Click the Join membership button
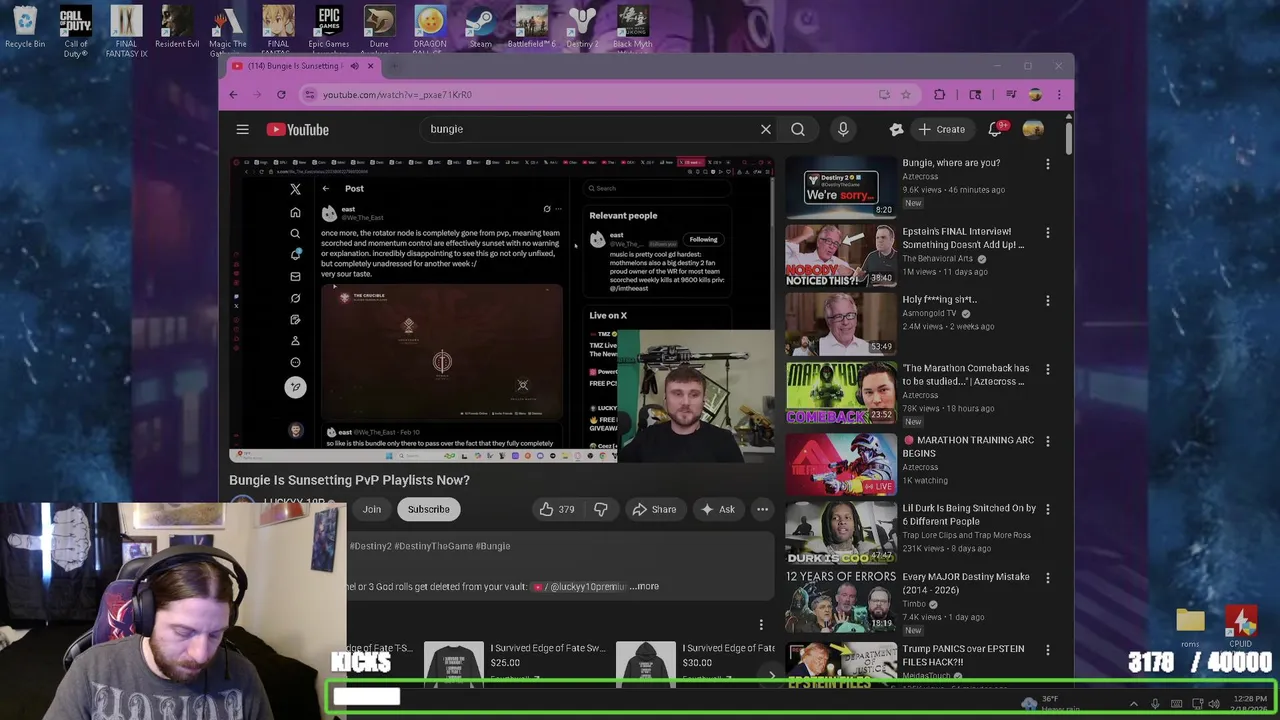 click(x=371, y=509)
